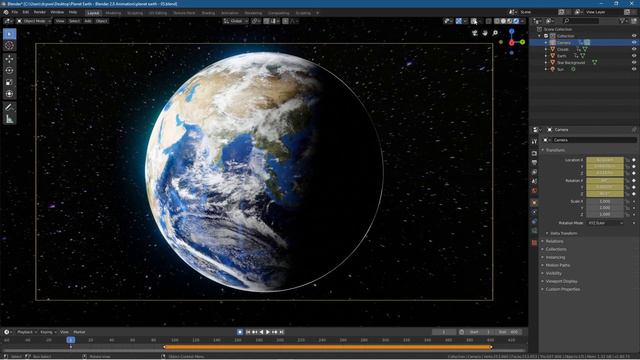
Task: Toggle viewport gizmo display button
Action: coord(459,21)
